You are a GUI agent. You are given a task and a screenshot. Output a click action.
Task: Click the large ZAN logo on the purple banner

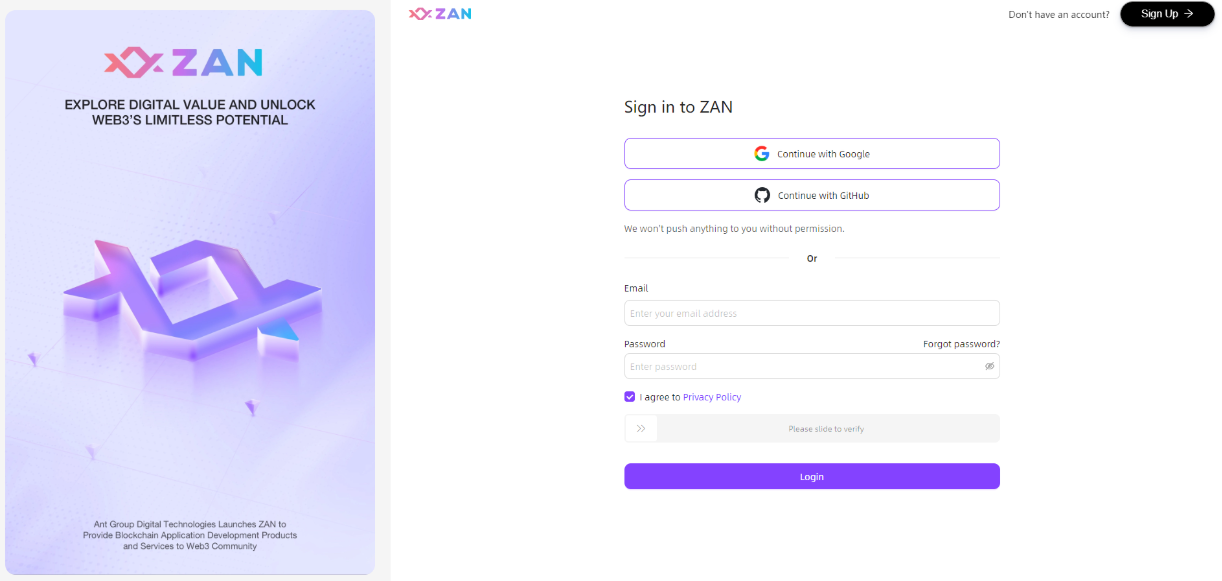click(183, 63)
